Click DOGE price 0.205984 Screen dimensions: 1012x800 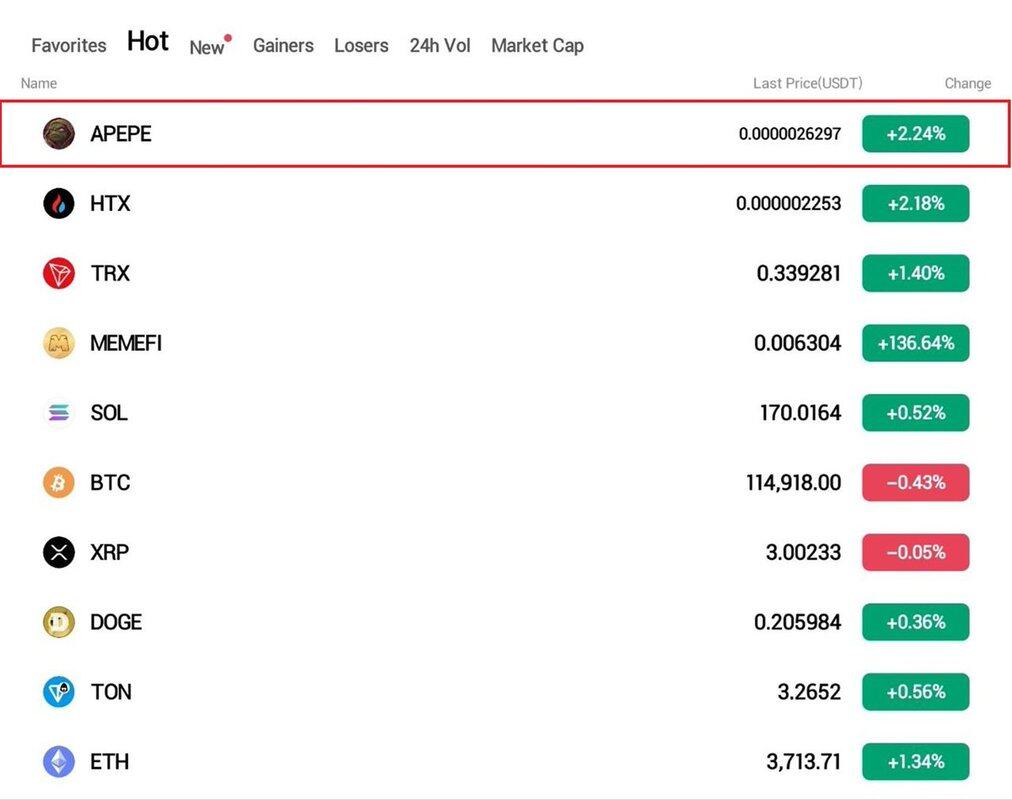pos(798,622)
